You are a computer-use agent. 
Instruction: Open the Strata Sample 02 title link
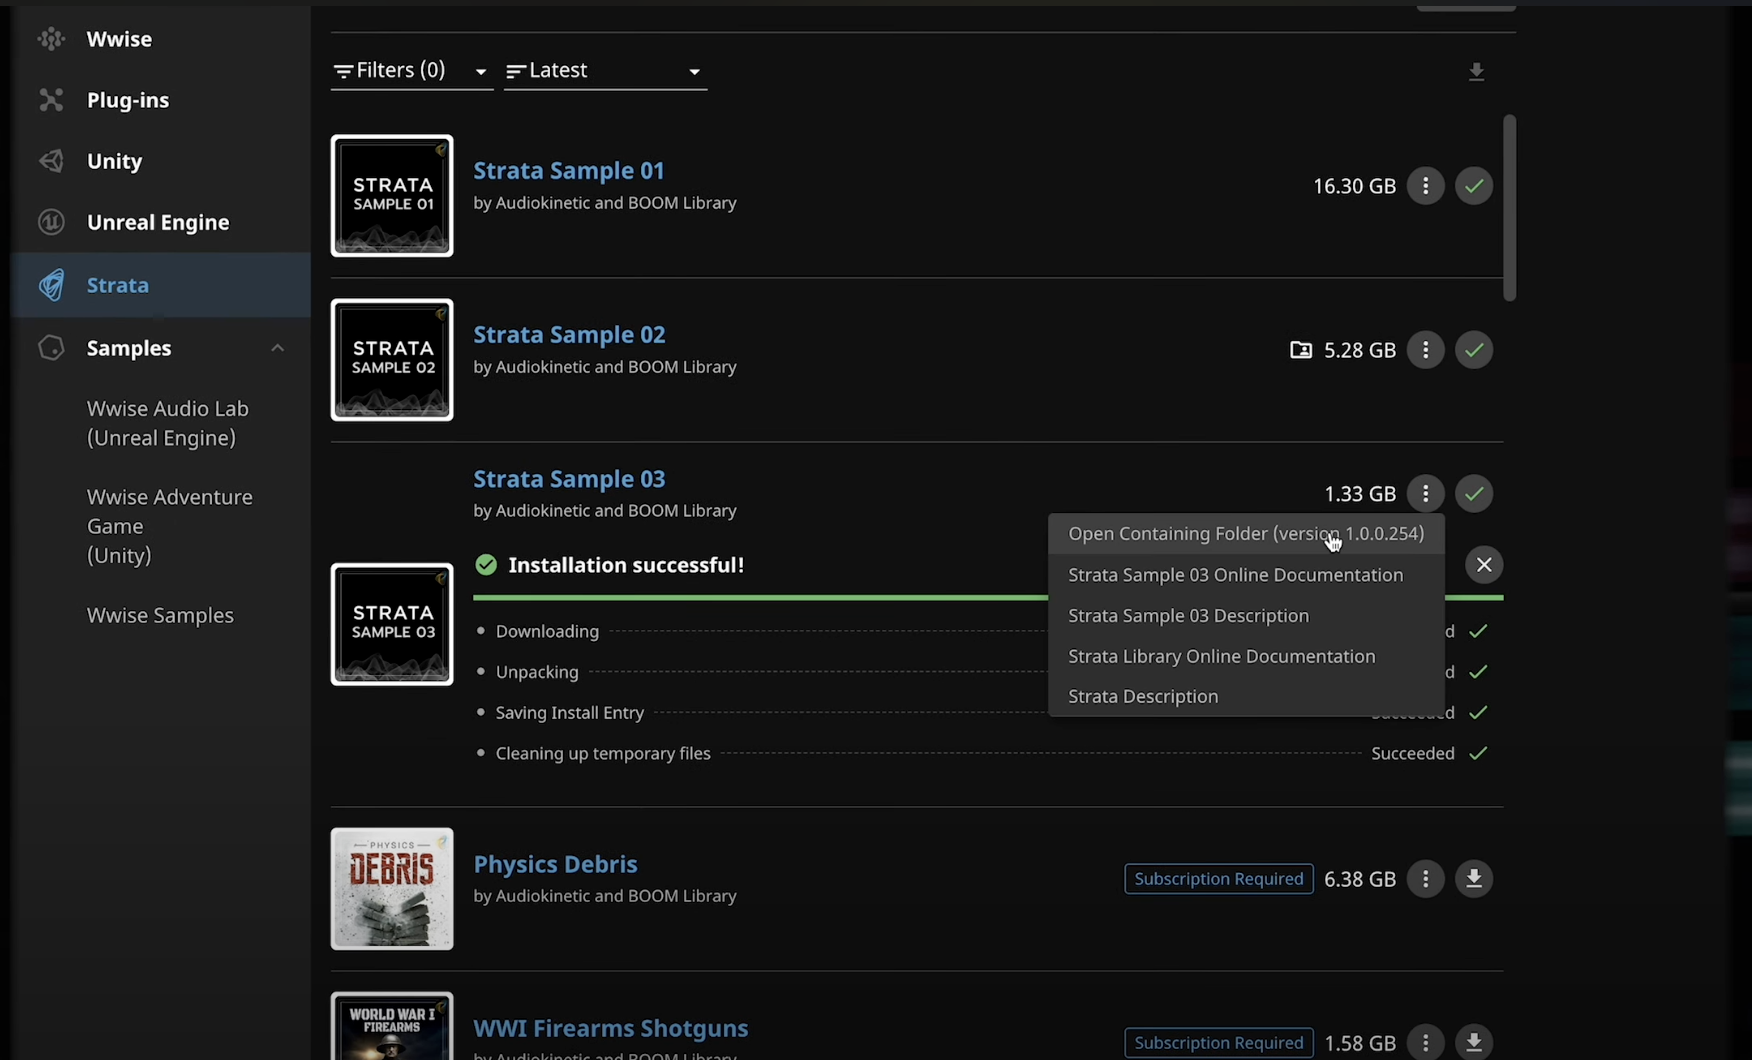569,335
